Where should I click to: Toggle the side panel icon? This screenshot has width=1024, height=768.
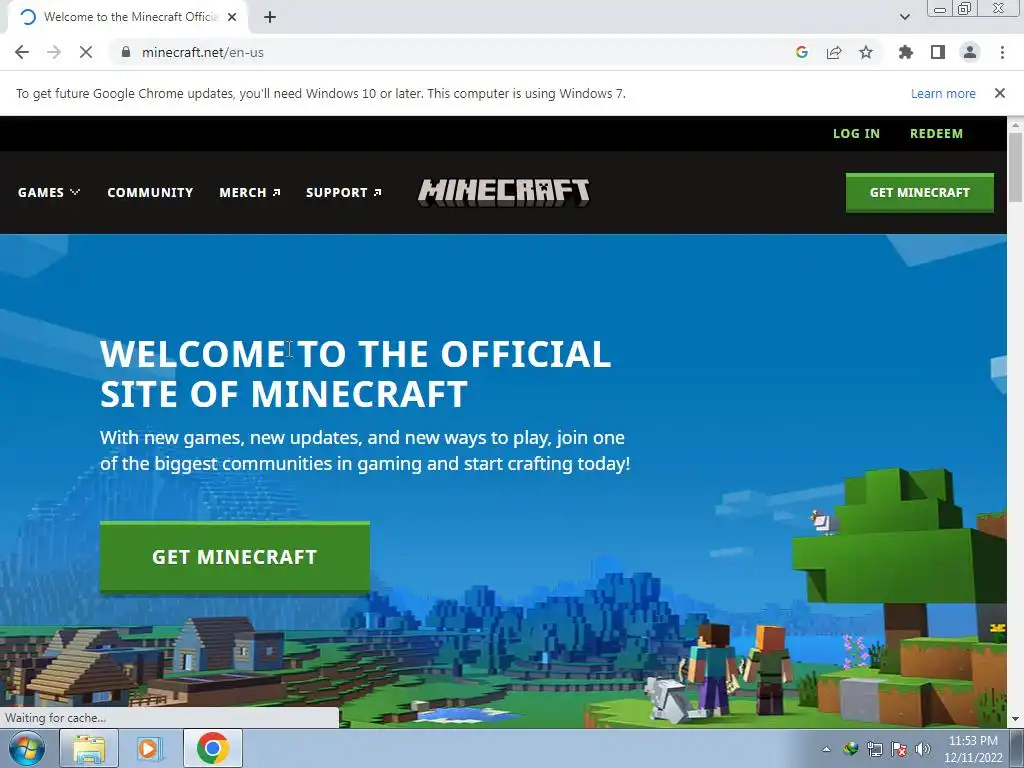coord(938,52)
